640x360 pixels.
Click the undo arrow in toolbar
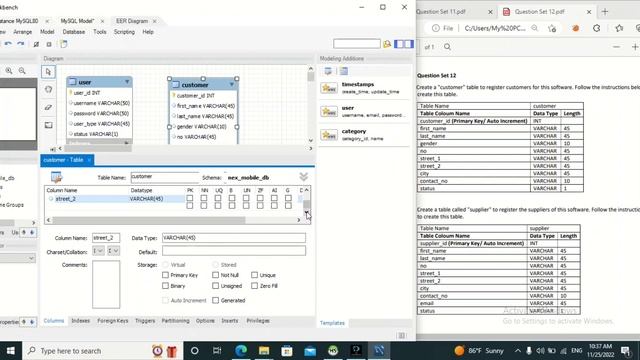(8, 44)
